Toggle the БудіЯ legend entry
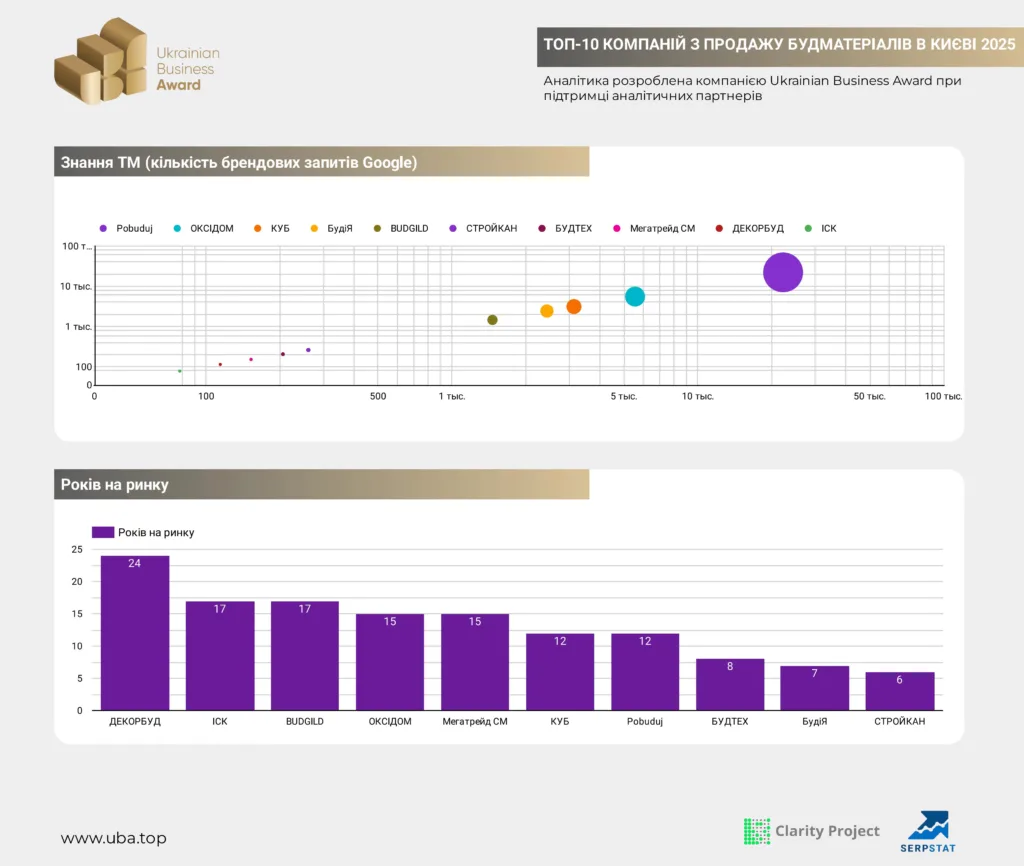The width and height of the screenshot is (1024, 866). coord(332,228)
